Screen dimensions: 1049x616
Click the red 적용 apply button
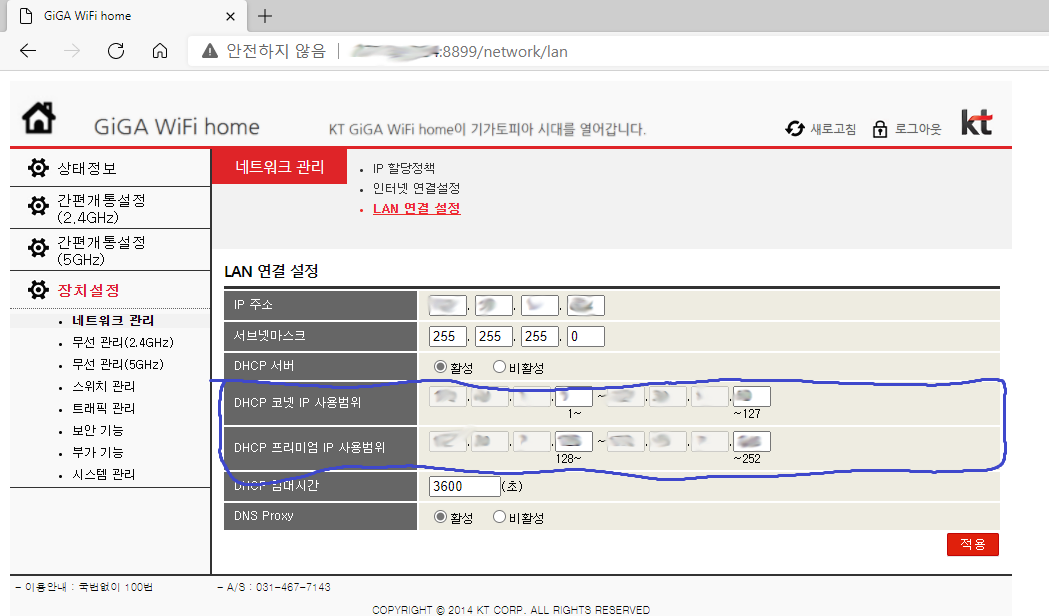pyautogui.click(x=973, y=544)
